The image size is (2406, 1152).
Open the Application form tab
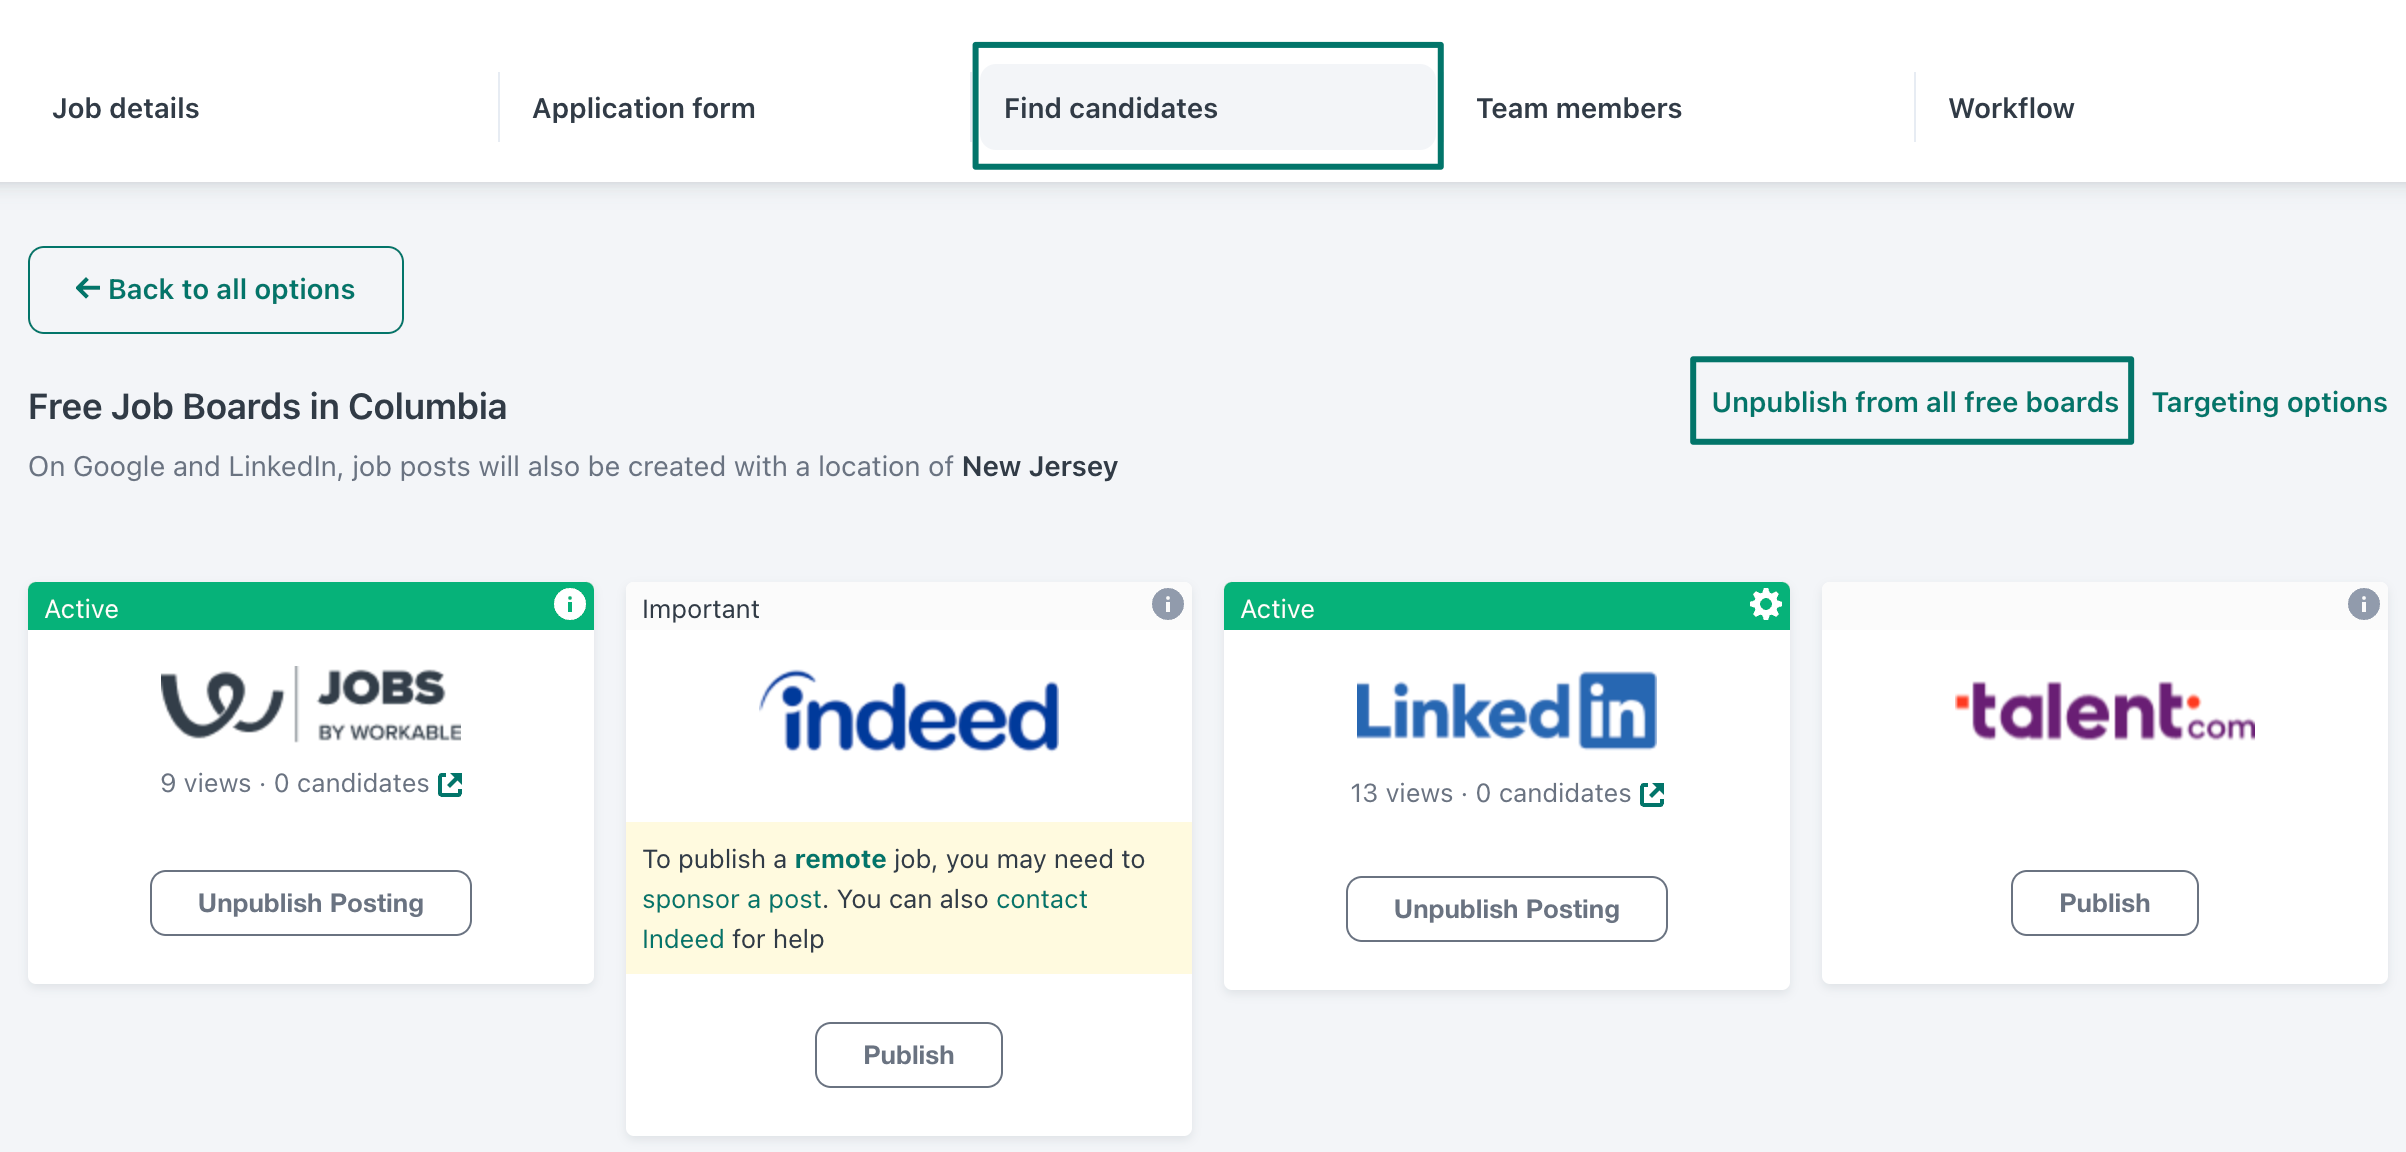point(644,108)
